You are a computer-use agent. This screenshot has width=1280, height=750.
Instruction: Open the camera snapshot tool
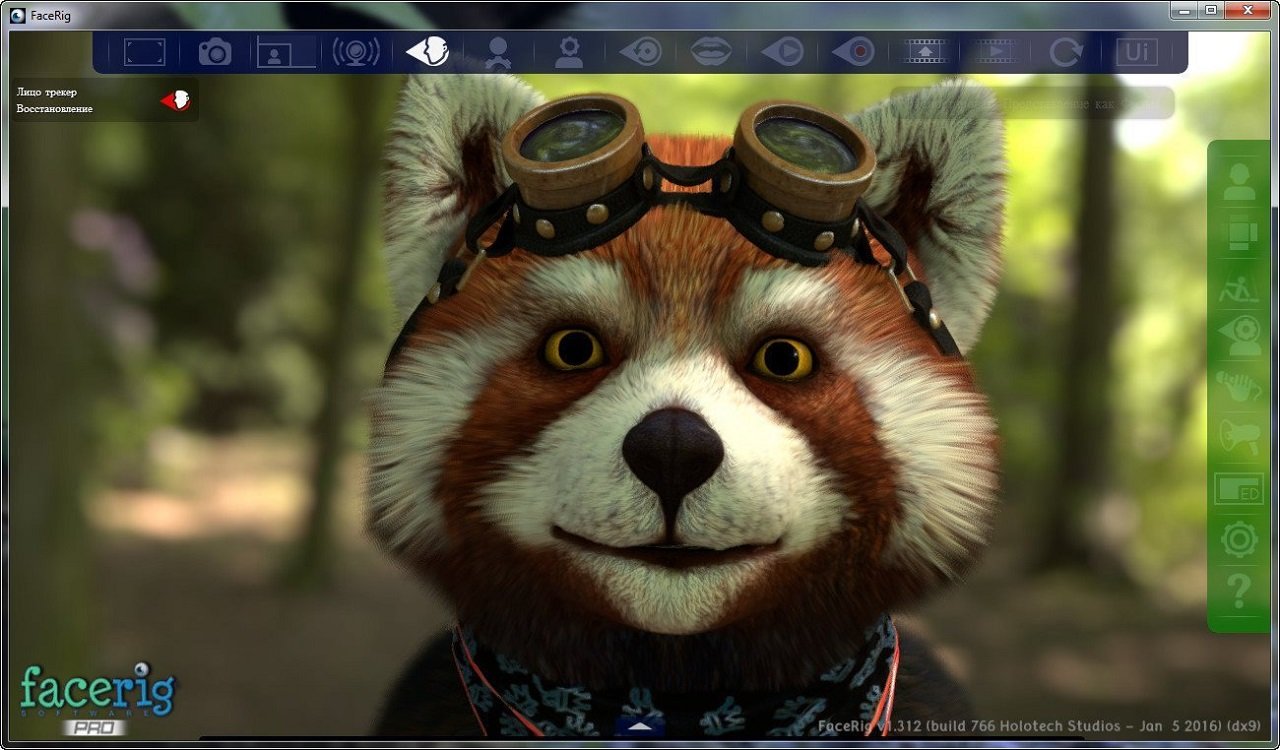213,52
